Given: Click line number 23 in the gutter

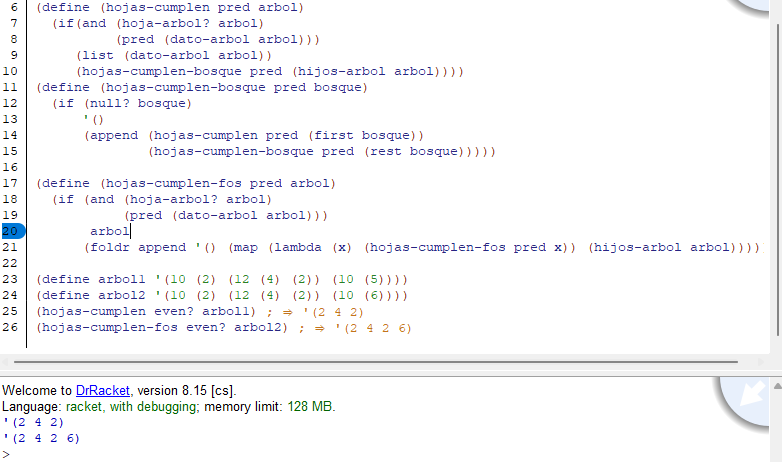Looking at the screenshot, I should [x=10, y=279].
